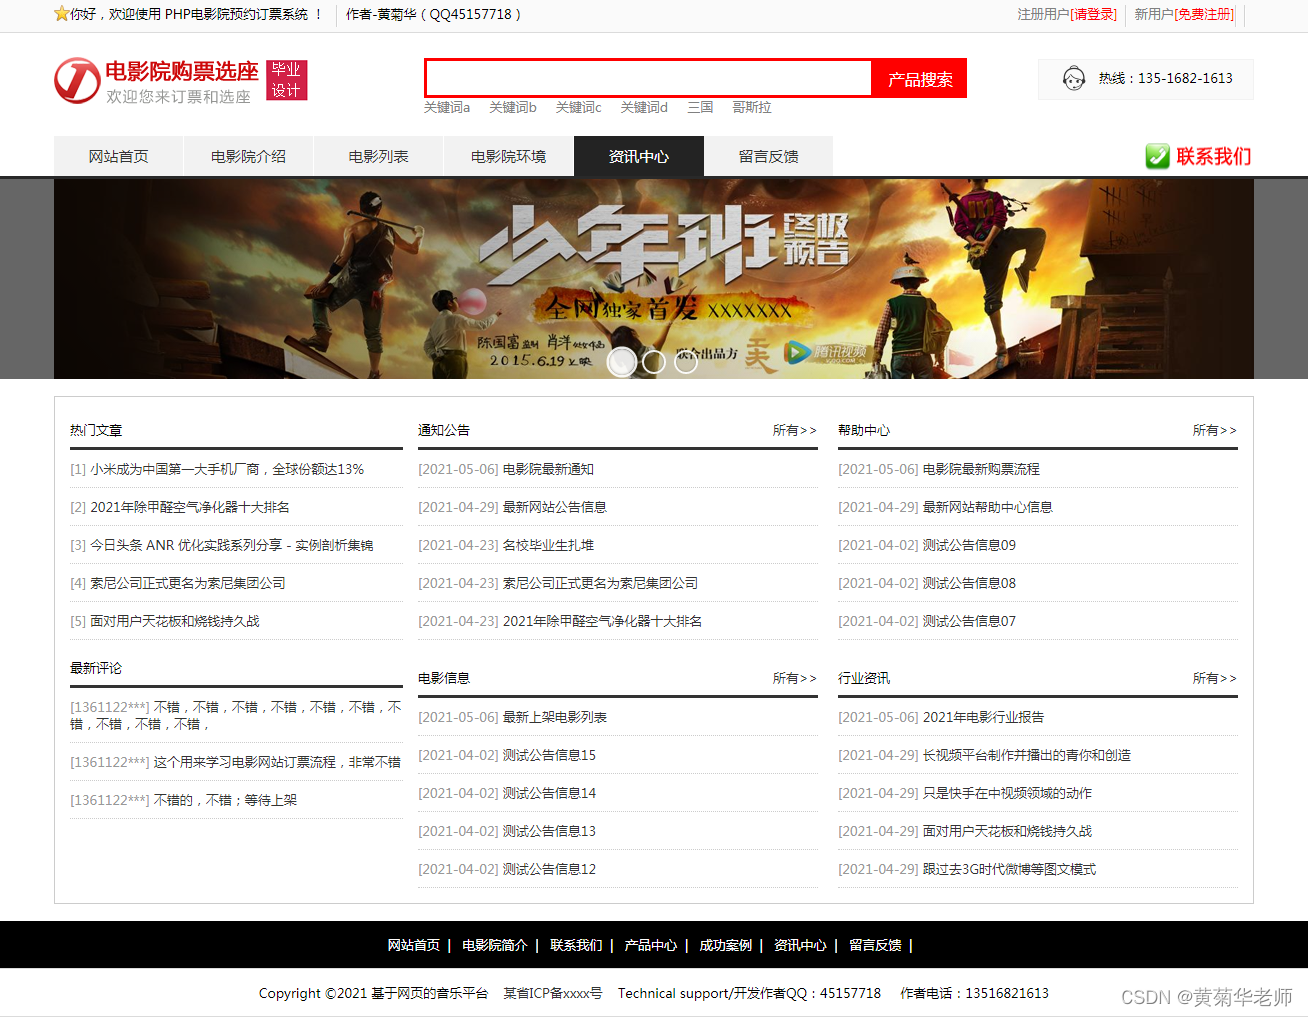Open comment 不错的，不错；等待上架
The width and height of the screenshot is (1308, 1017).
click(x=225, y=800)
